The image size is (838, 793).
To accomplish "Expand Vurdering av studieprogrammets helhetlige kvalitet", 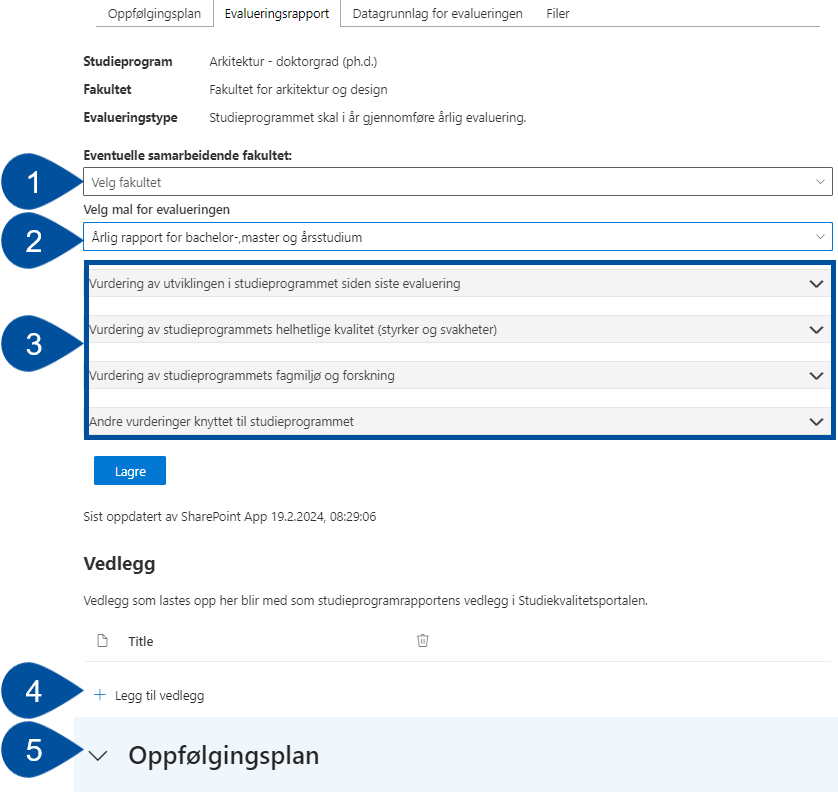I will click(x=459, y=329).
